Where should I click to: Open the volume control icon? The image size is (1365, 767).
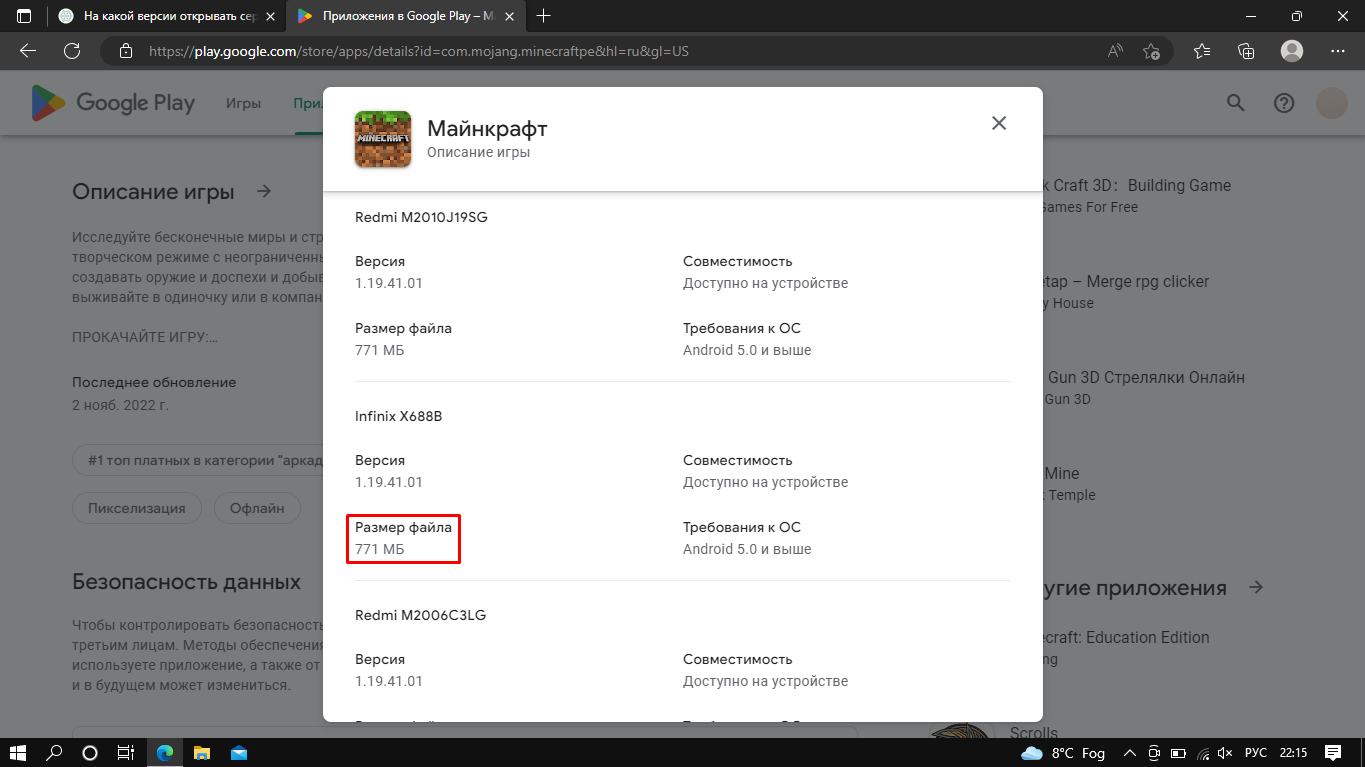(x=1226, y=752)
